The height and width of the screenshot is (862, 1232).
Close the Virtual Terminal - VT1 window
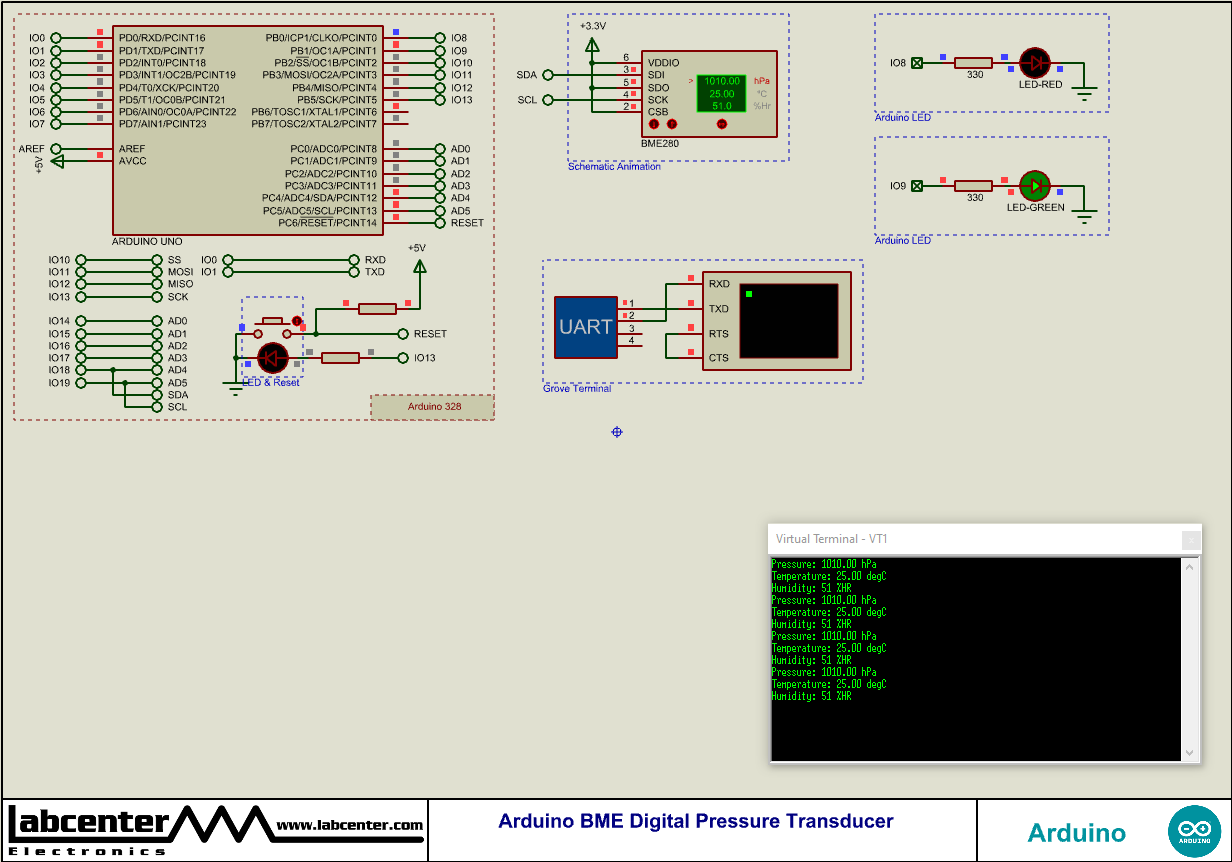[1190, 539]
